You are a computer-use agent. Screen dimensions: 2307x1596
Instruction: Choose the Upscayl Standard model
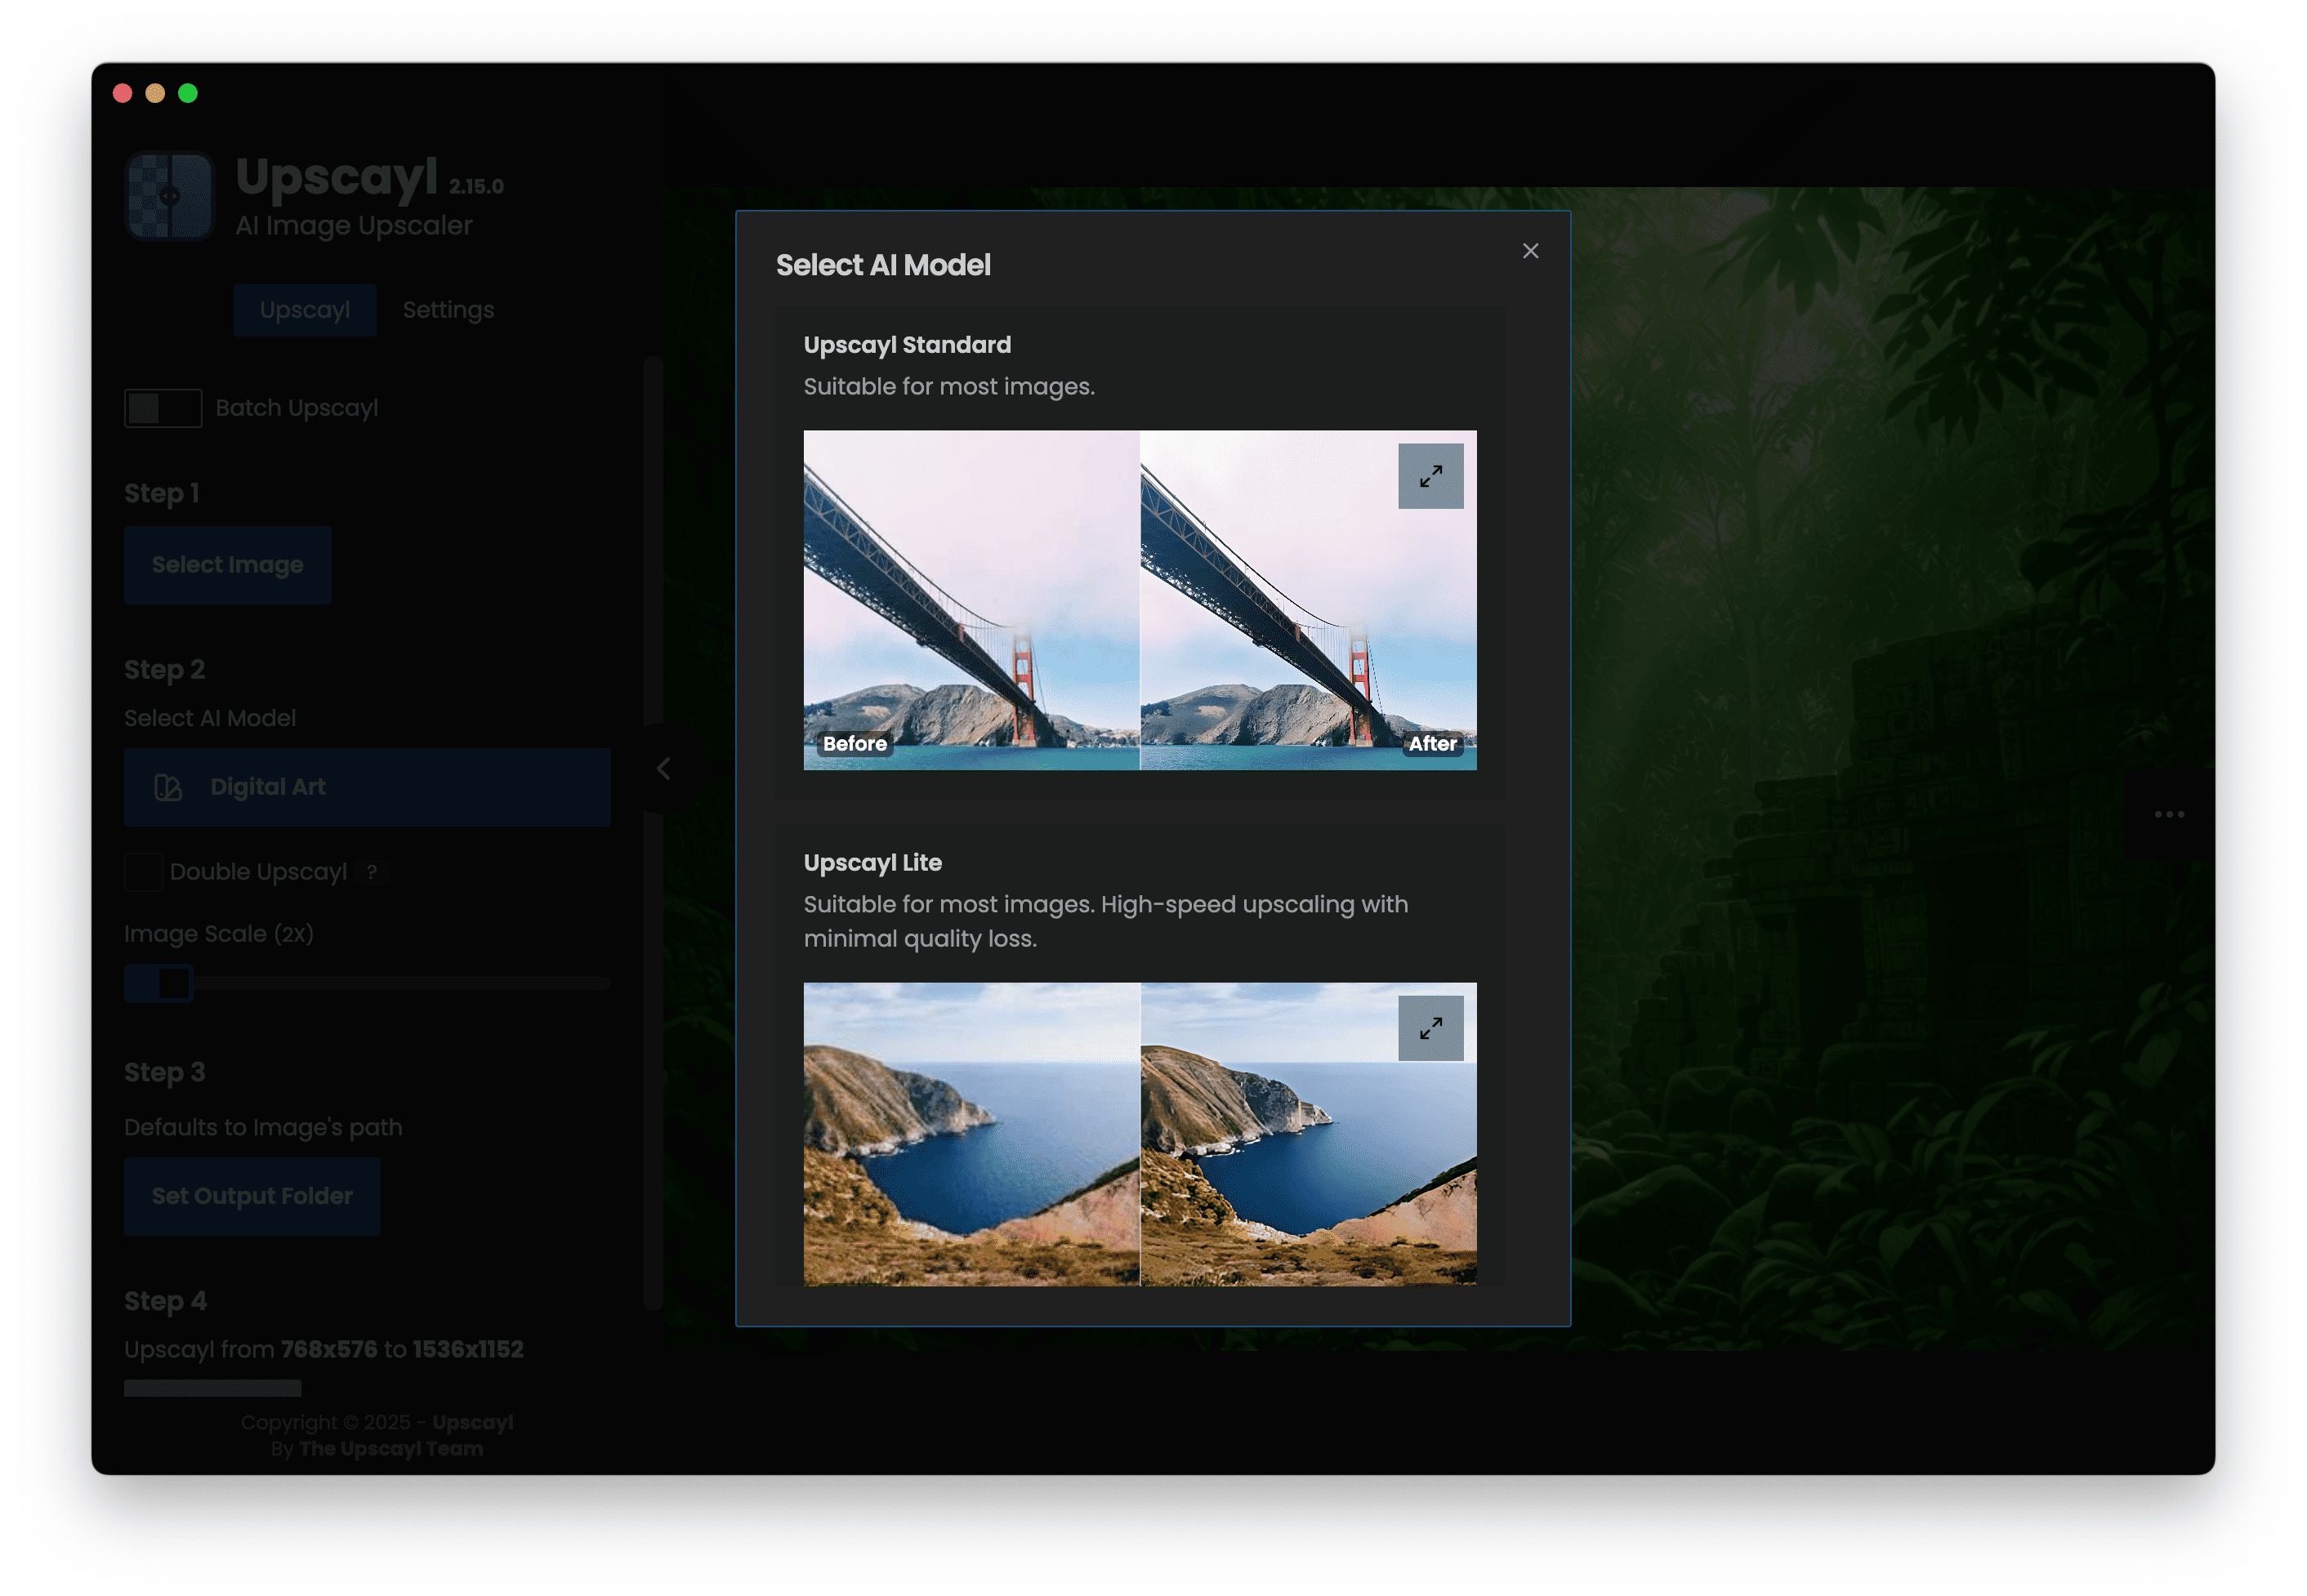click(x=1139, y=552)
